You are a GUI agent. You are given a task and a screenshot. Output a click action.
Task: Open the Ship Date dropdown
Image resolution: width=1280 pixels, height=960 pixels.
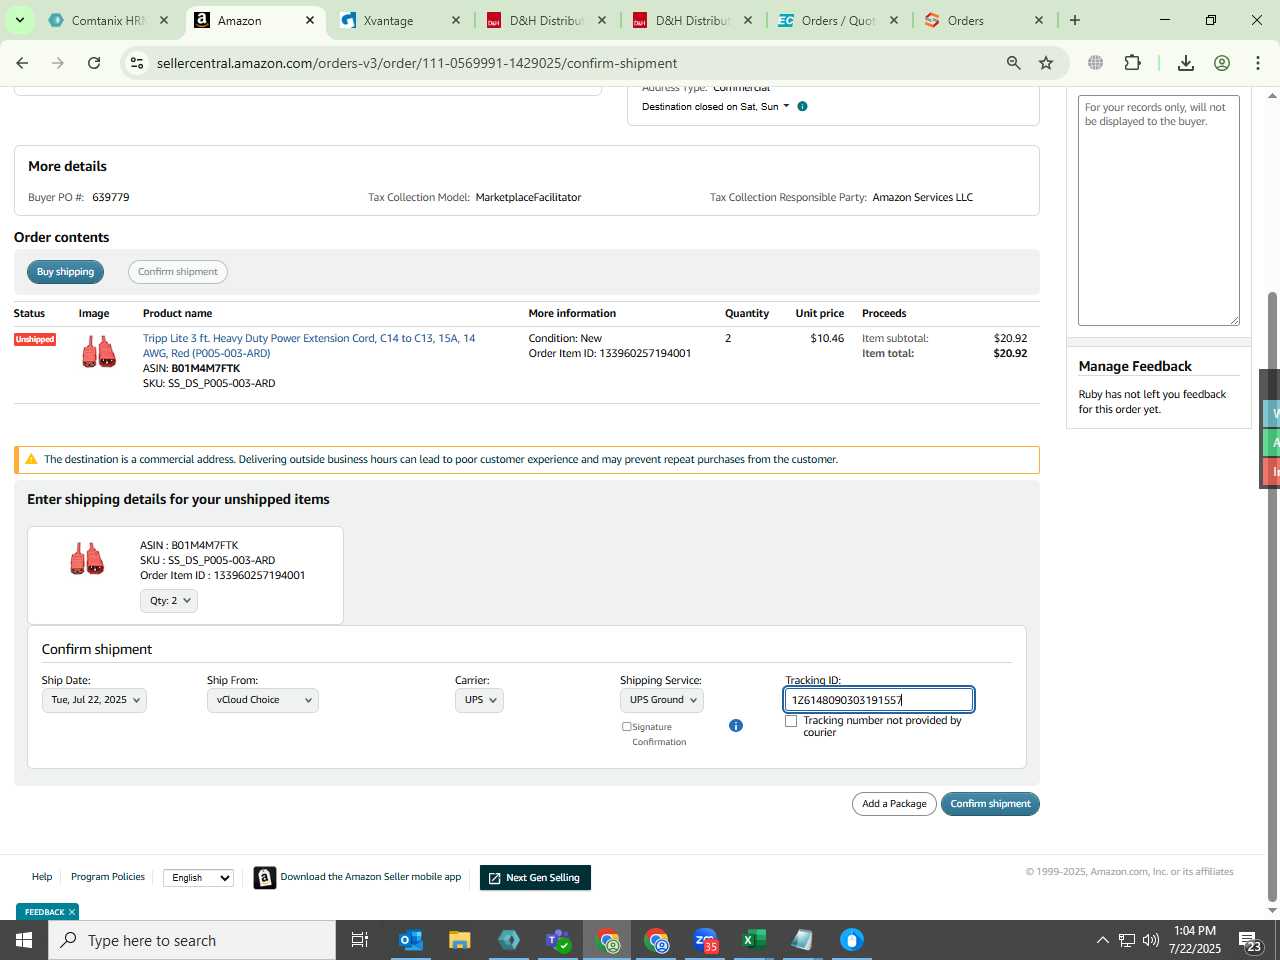point(94,700)
